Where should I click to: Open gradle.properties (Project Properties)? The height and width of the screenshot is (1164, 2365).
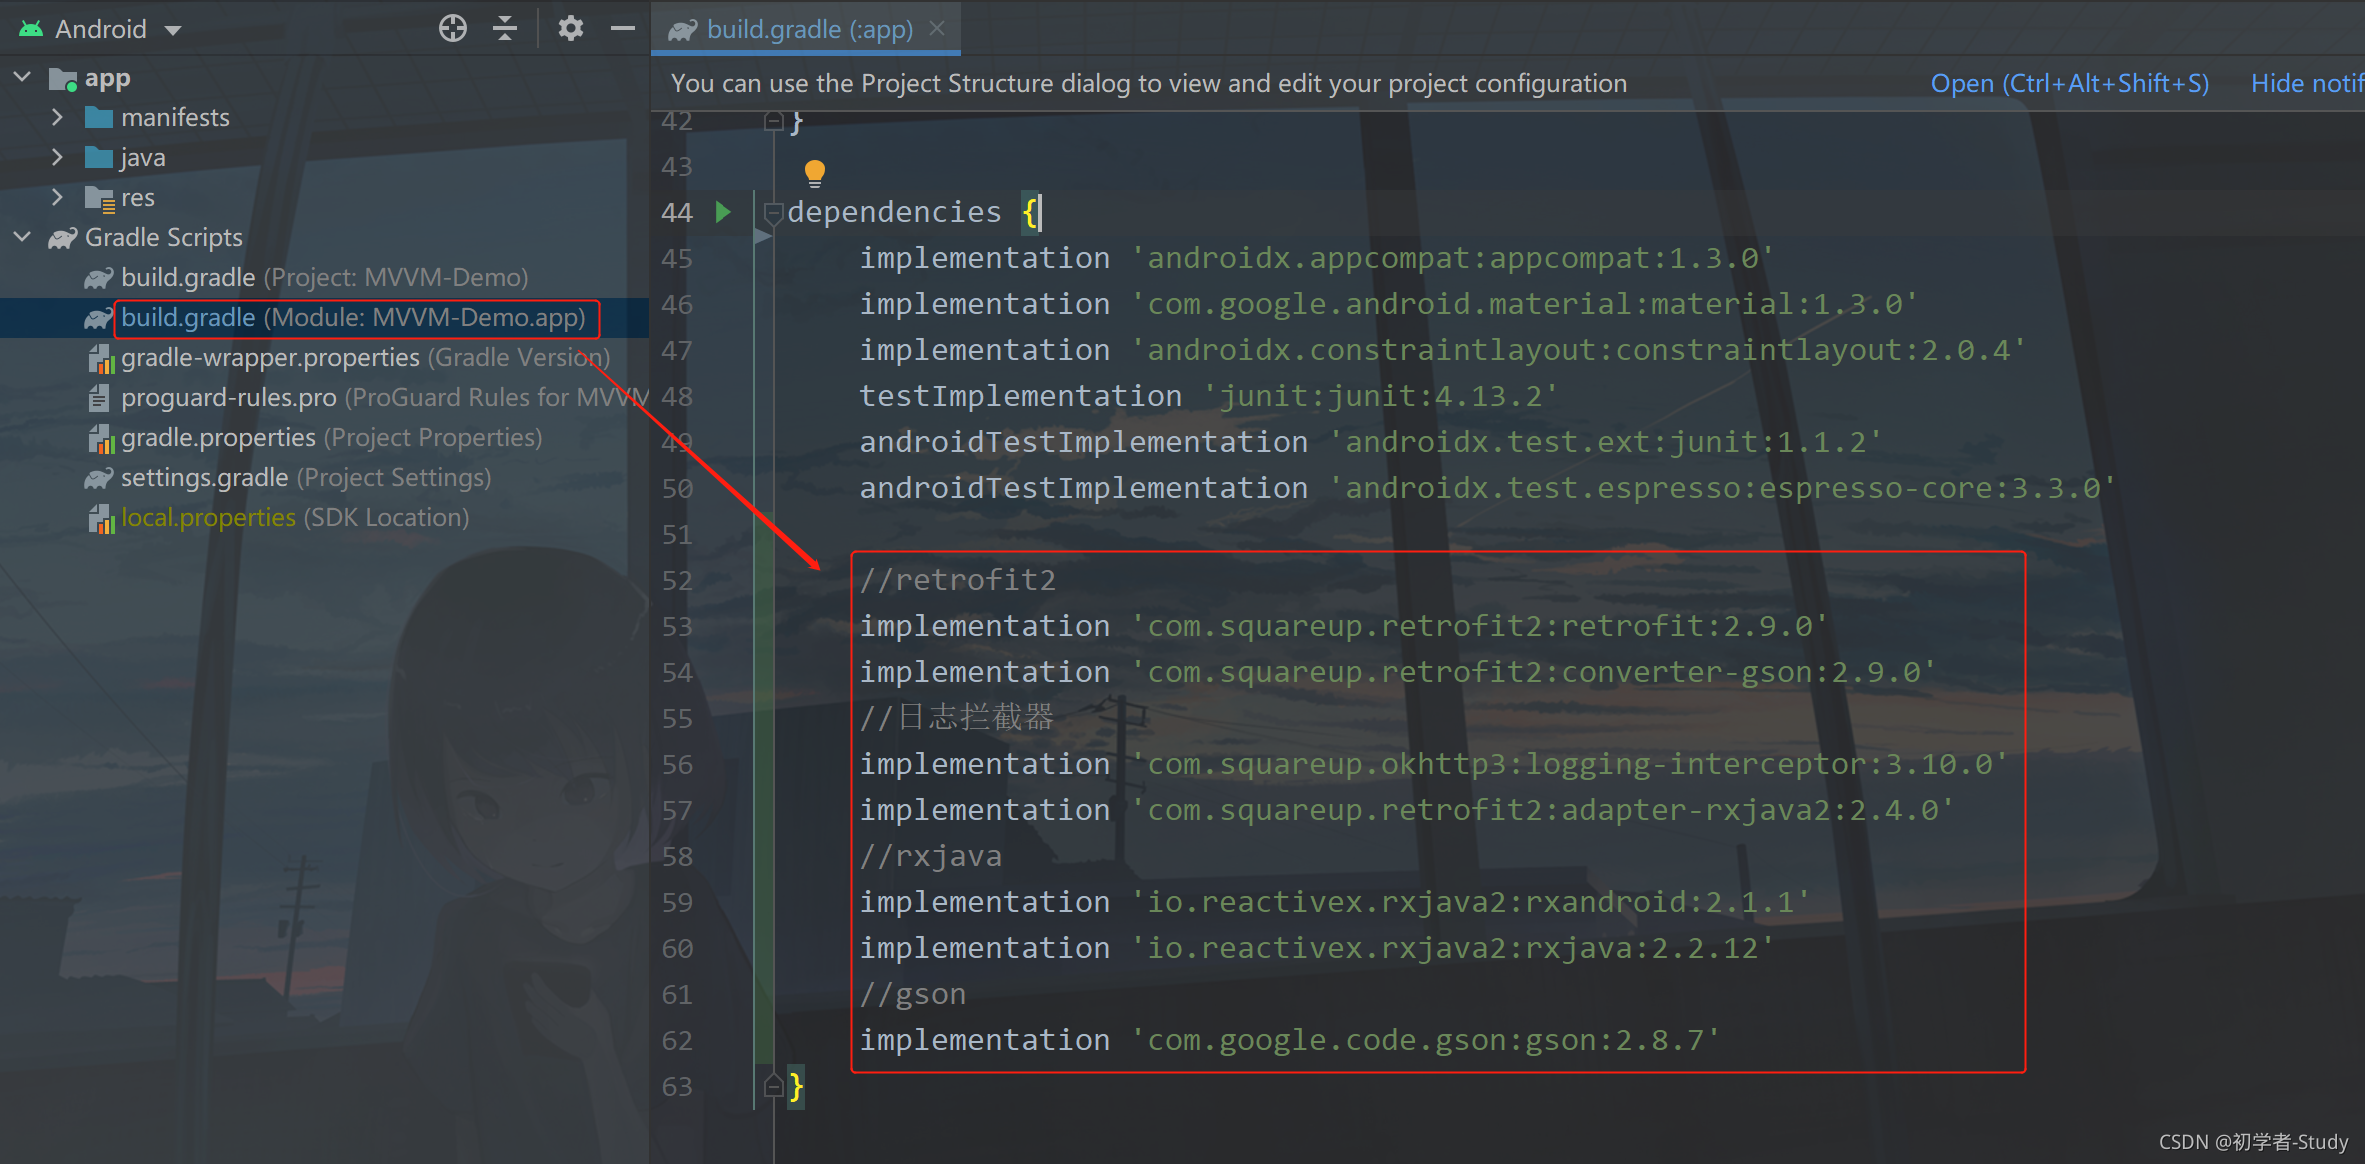tap(331, 437)
